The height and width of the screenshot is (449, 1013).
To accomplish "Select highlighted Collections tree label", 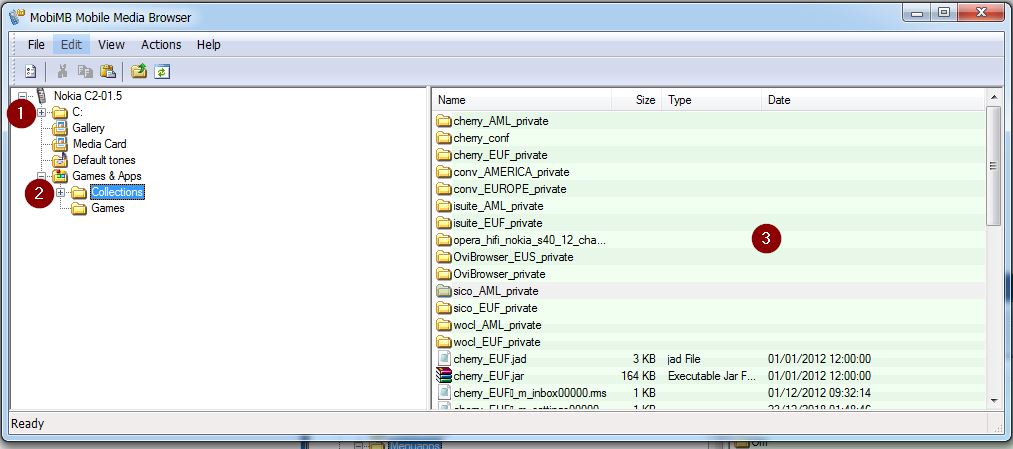I will (117, 192).
